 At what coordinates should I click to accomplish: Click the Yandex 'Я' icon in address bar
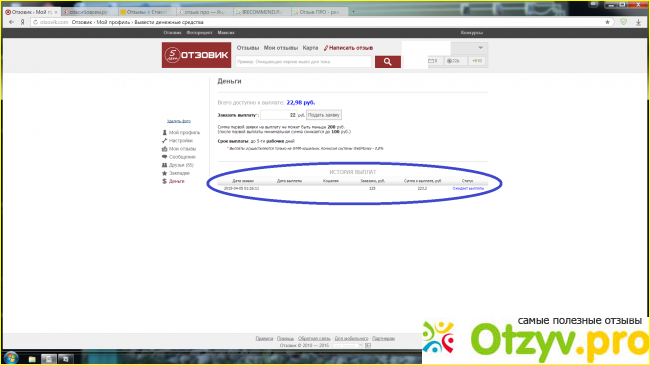(22, 22)
